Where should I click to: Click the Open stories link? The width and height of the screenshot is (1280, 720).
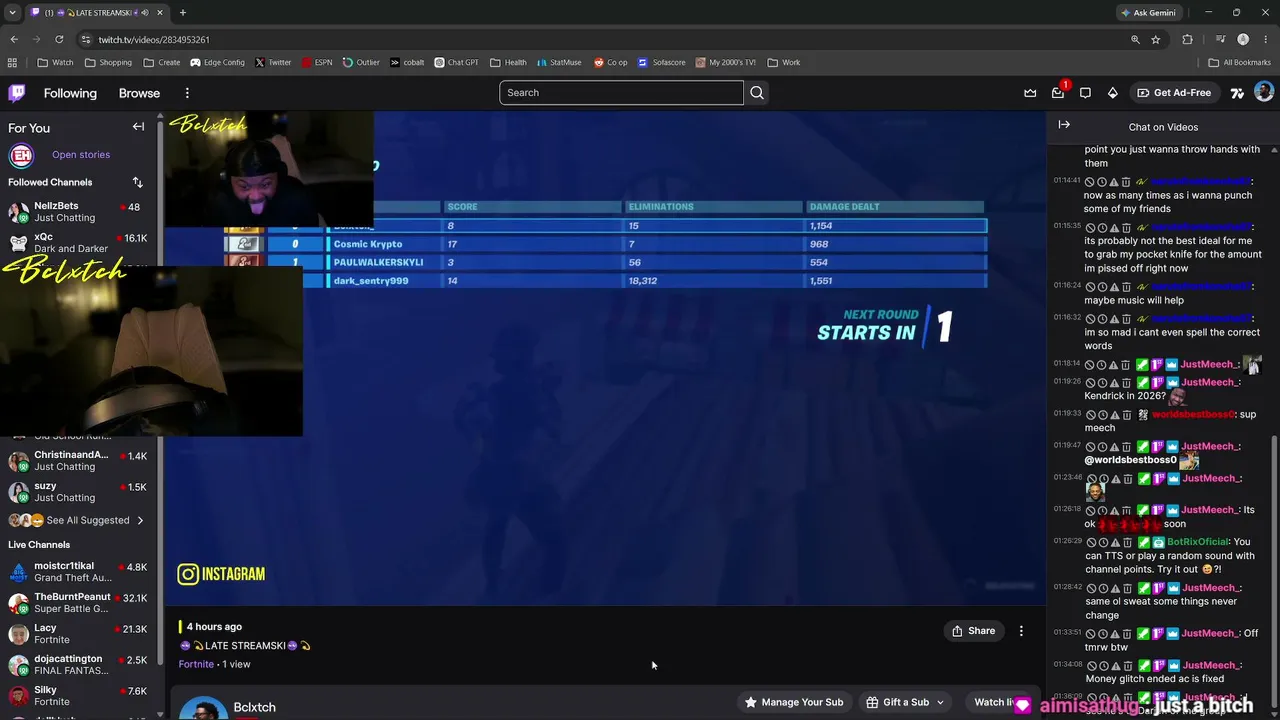(x=81, y=155)
